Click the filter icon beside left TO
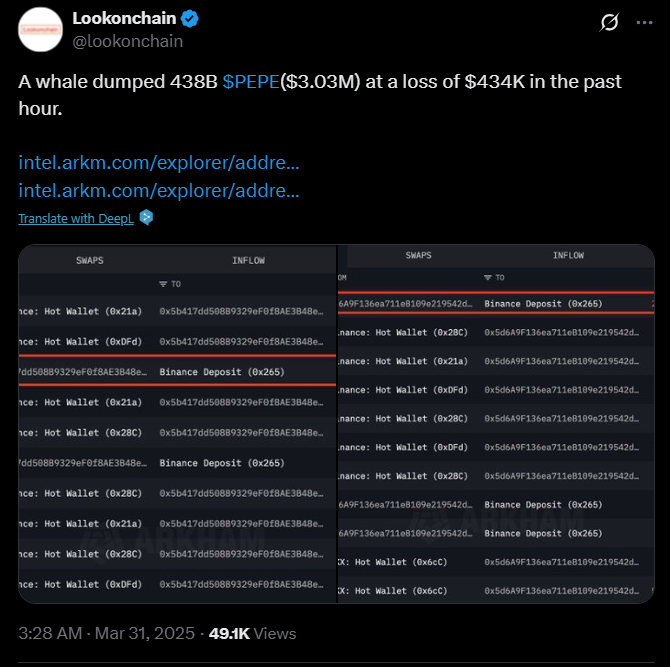This screenshot has height=667, width=670. click(163, 284)
